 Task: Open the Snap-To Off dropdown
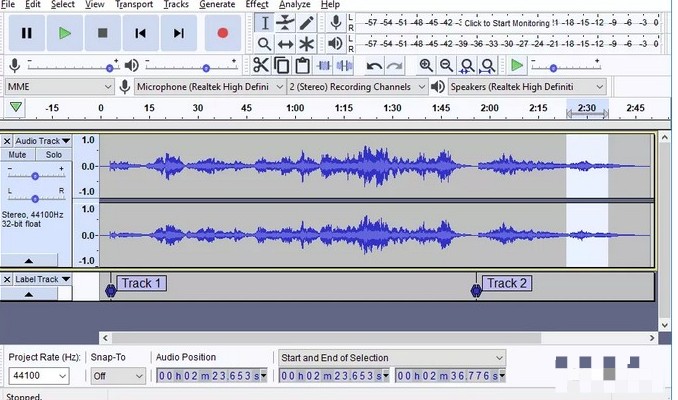click(x=118, y=376)
